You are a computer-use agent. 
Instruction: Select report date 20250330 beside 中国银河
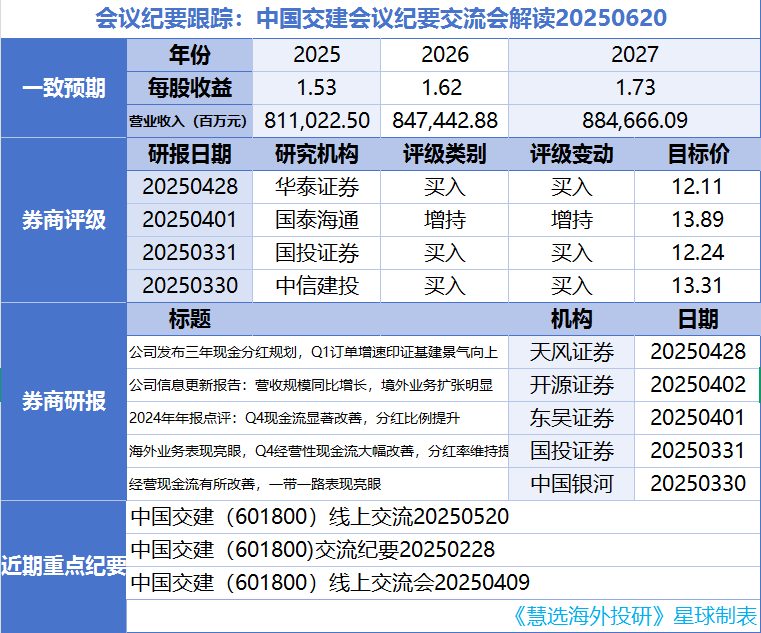tap(698, 484)
